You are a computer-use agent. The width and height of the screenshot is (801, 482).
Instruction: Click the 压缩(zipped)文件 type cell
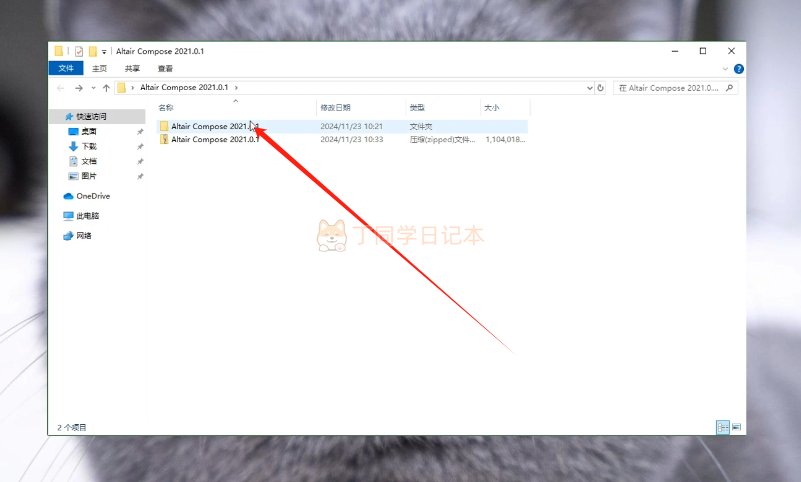coord(442,139)
